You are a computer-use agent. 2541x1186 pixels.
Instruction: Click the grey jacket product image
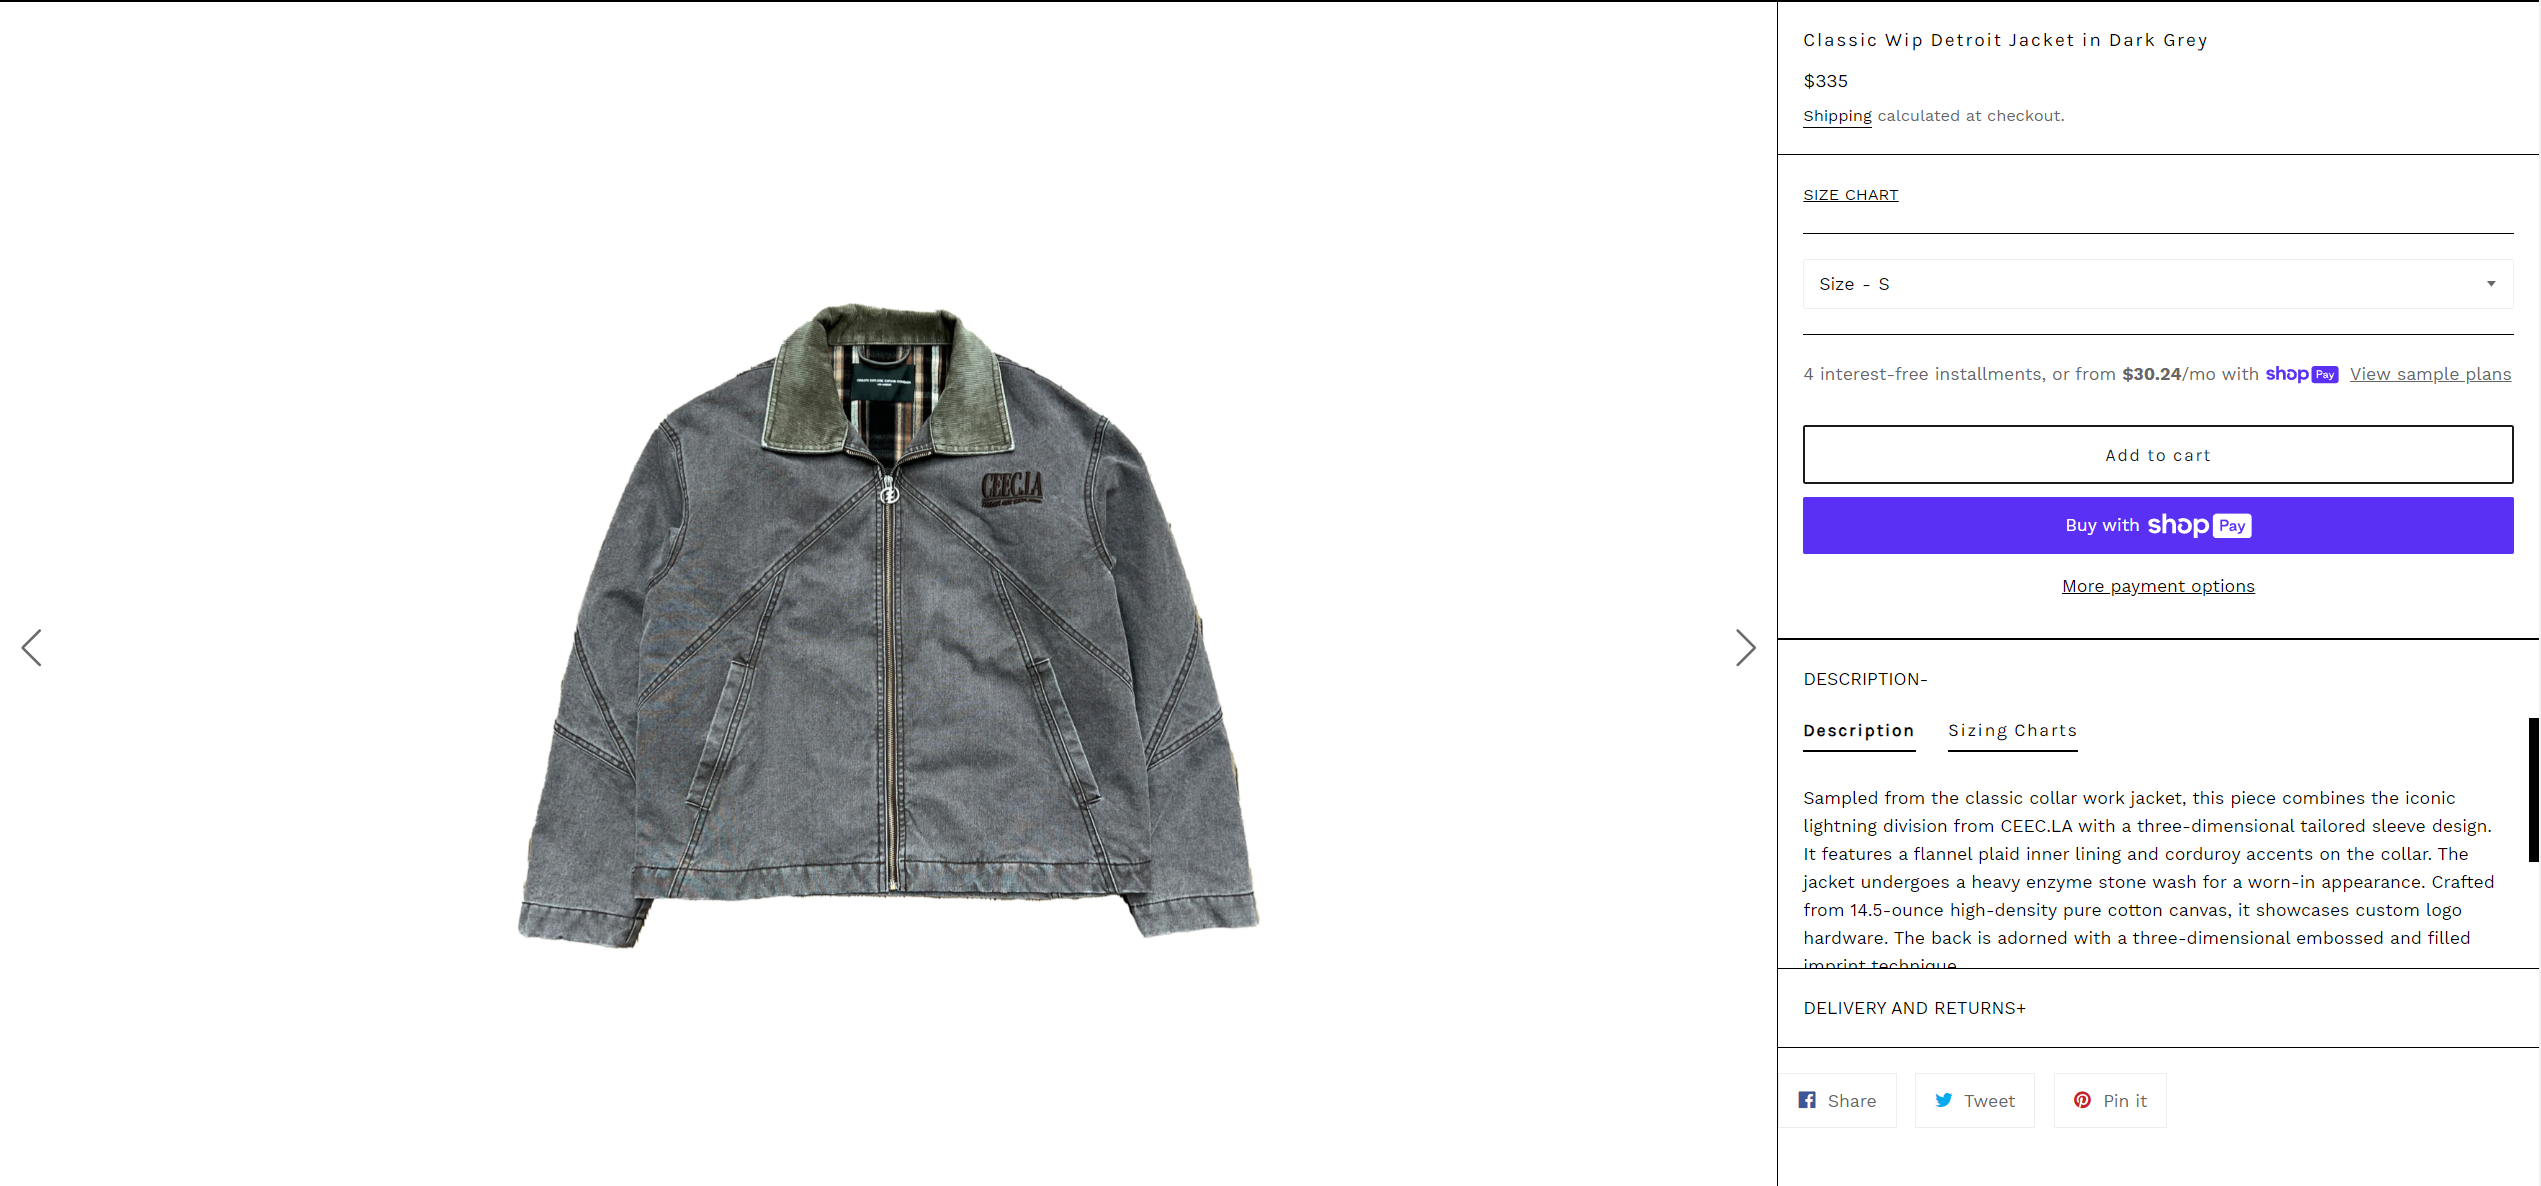888,625
